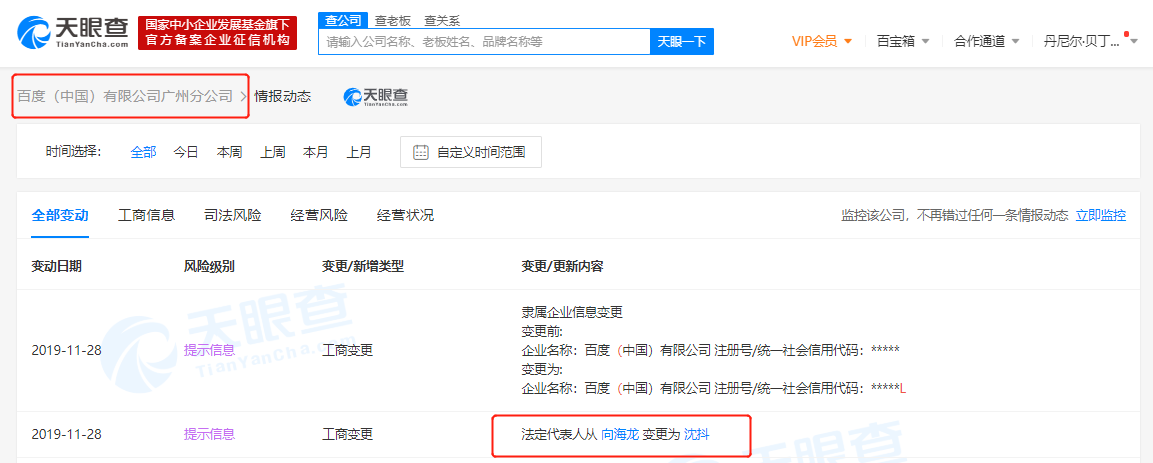Open the 向海龙 person link
1153x463 pixels.
coord(620,434)
